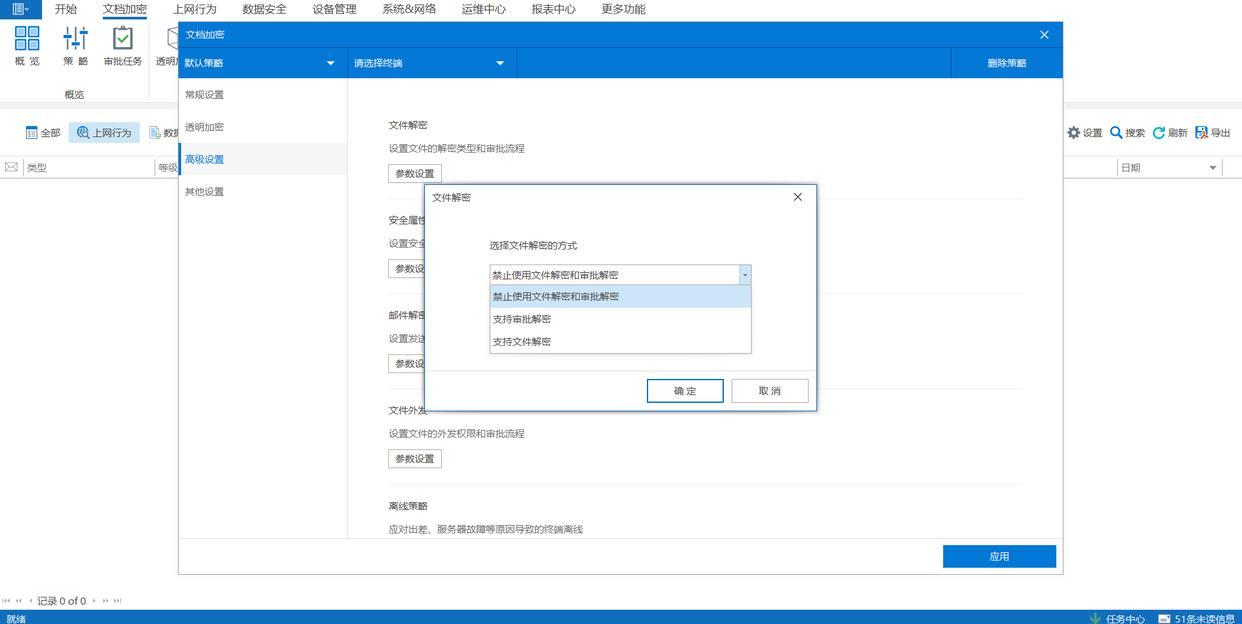Click the 概览 overview grid icon
Viewport: 1242px width, 624px height.
tap(27, 40)
